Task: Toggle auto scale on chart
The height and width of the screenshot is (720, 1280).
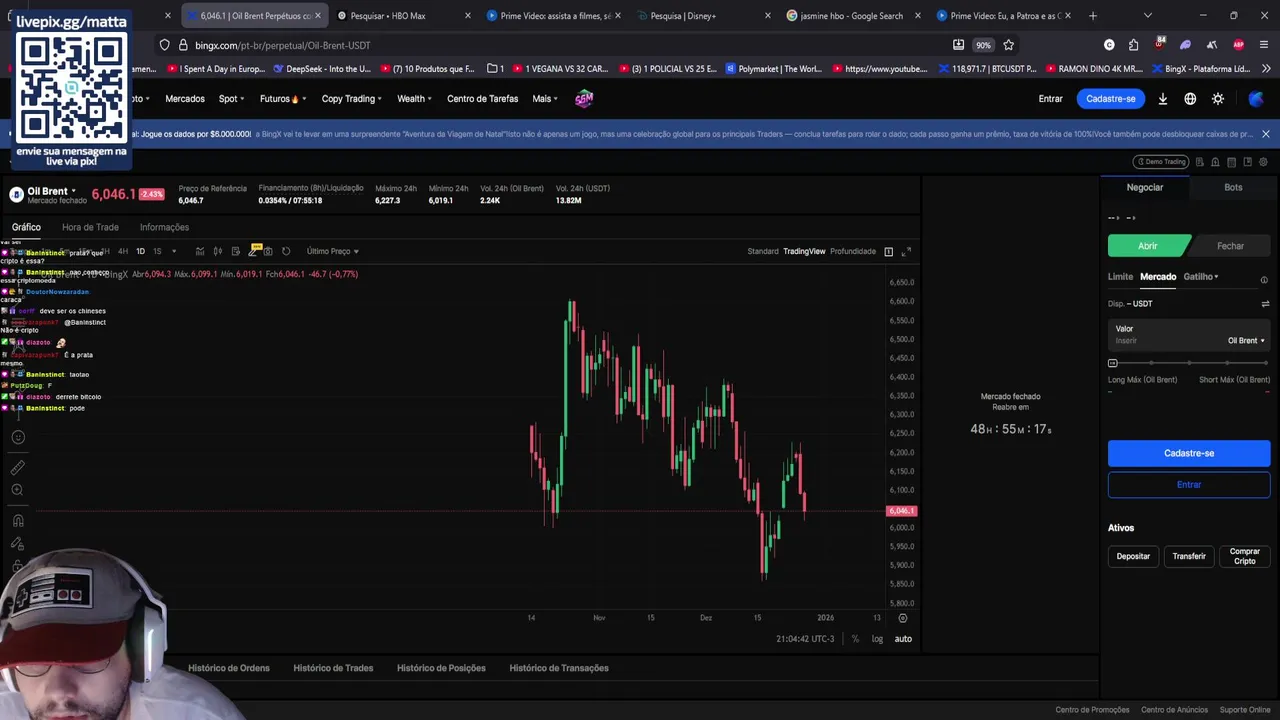Action: 903,639
